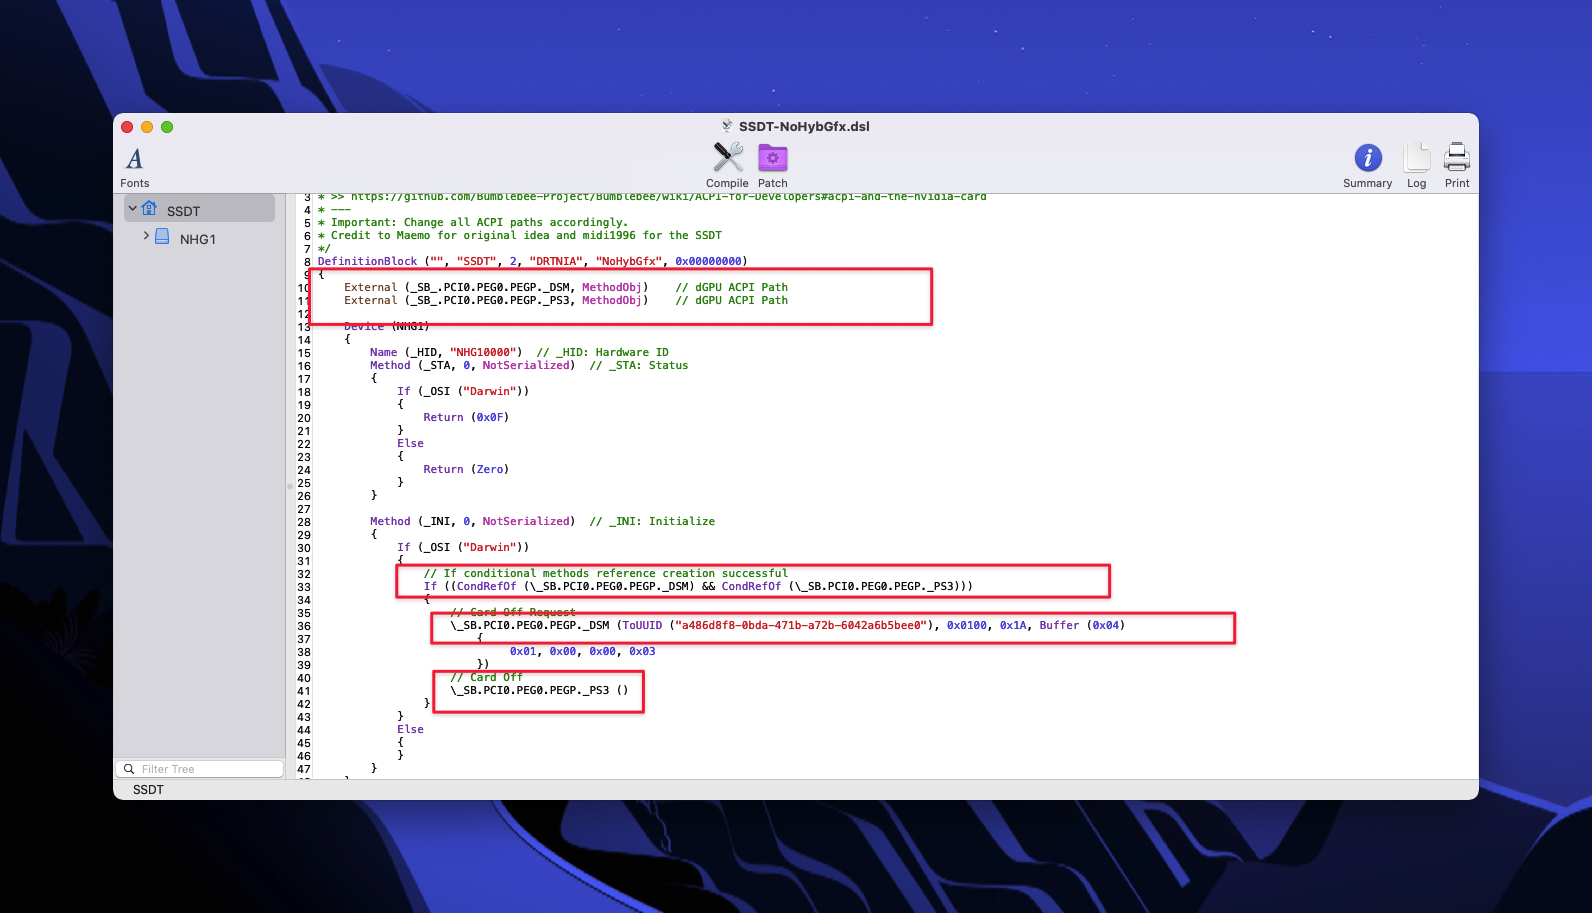Click the sidebar divider handle
The height and width of the screenshot is (913, 1592).
[289, 486]
